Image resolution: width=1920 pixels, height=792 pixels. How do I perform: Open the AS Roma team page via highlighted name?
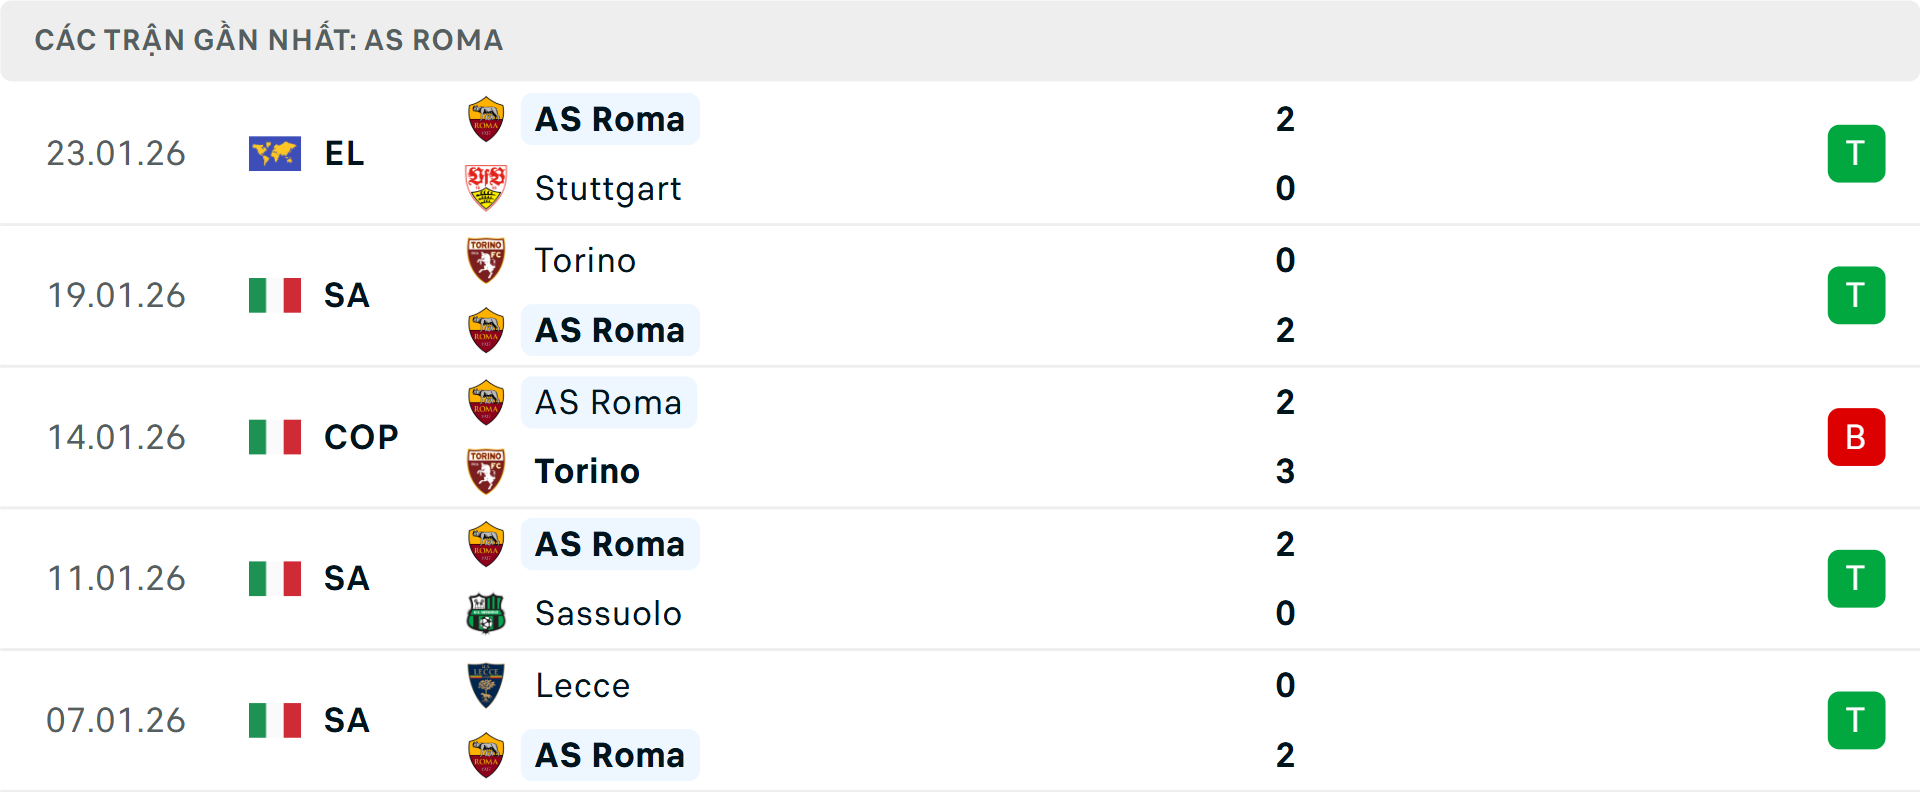click(x=609, y=119)
